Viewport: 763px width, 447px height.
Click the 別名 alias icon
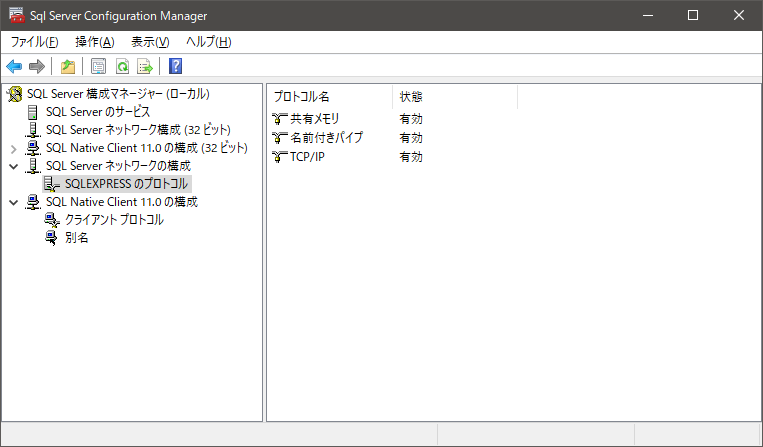51,238
